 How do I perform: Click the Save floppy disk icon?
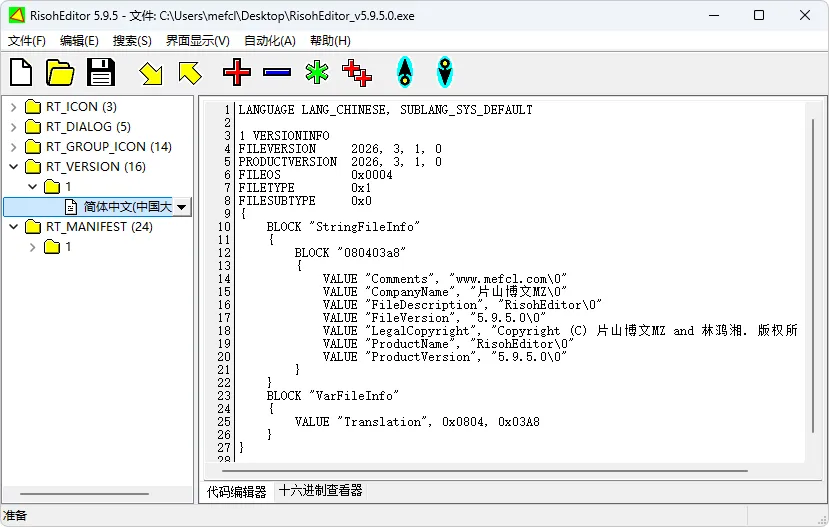click(100, 72)
